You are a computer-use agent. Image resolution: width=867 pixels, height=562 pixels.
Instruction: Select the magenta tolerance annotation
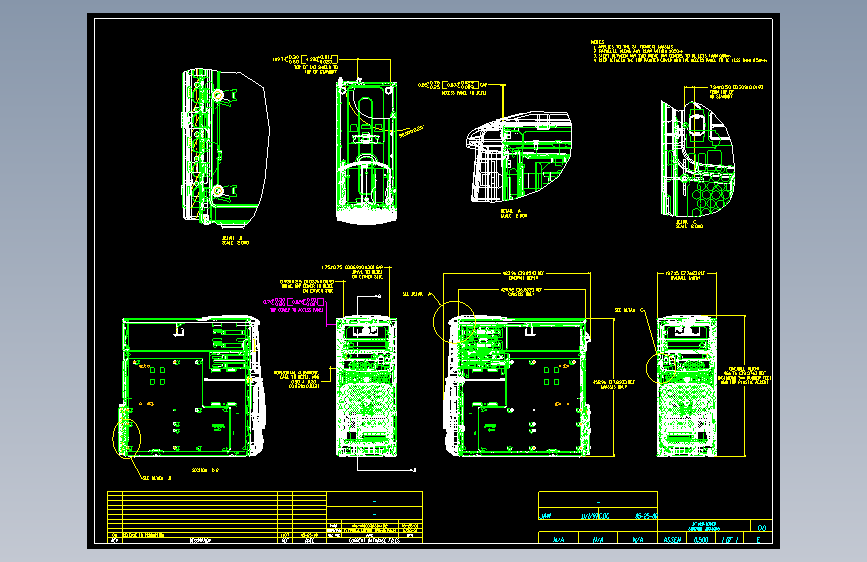294,305
